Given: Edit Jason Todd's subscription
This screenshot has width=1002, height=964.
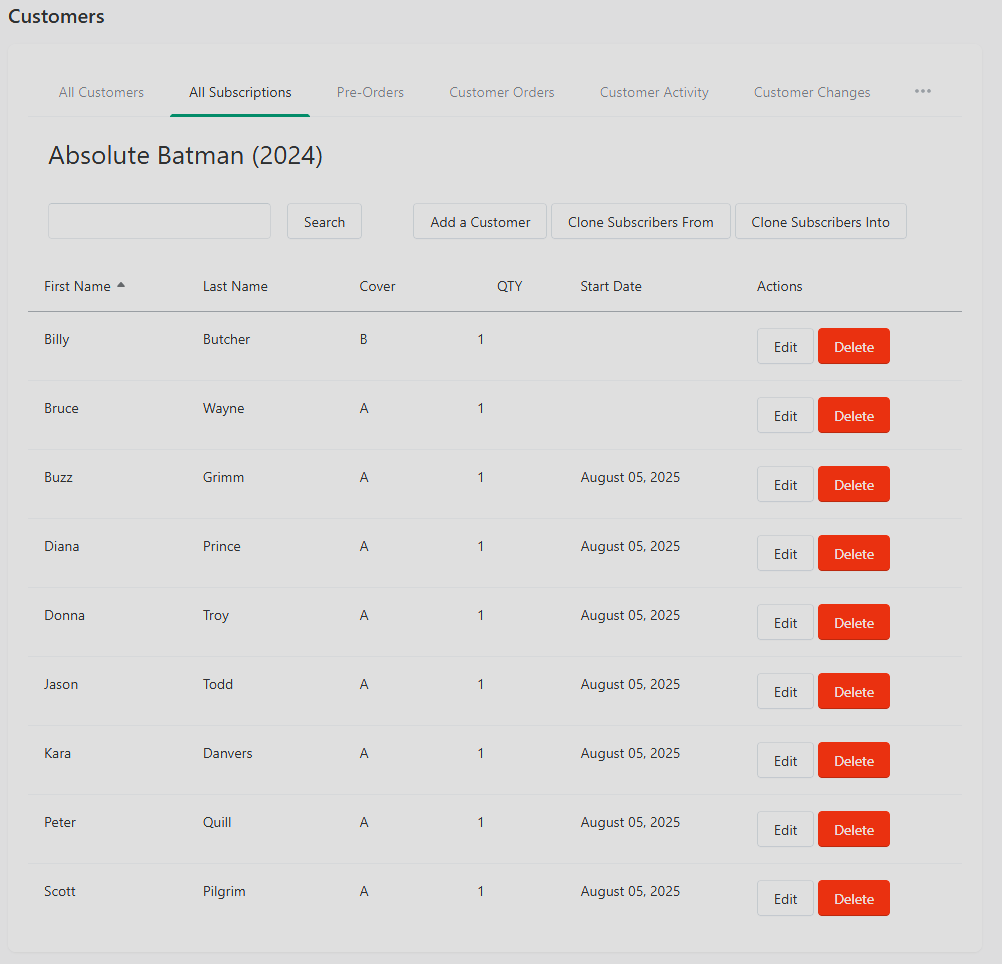Looking at the screenshot, I should click(x=785, y=691).
